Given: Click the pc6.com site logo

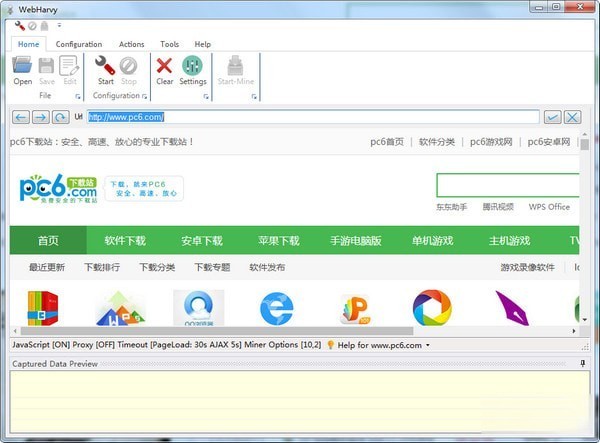Looking at the screenshot, I should tap(59, 188).
